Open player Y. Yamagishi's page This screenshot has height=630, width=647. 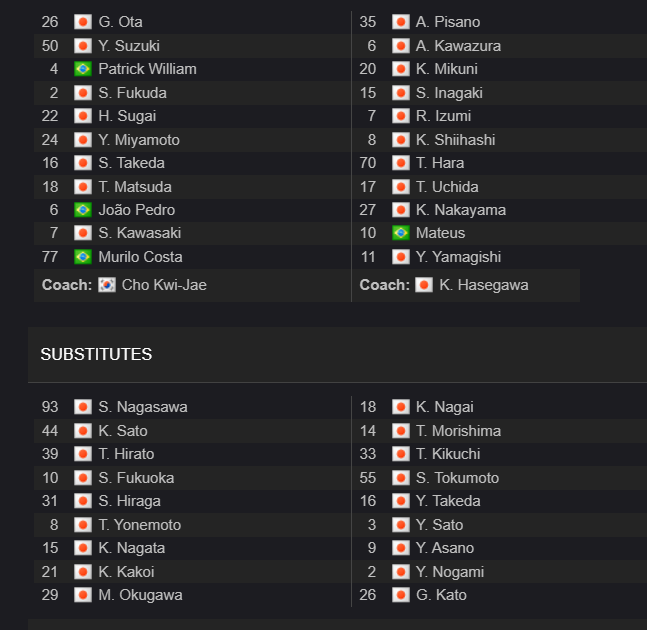(x=458, y=257)
